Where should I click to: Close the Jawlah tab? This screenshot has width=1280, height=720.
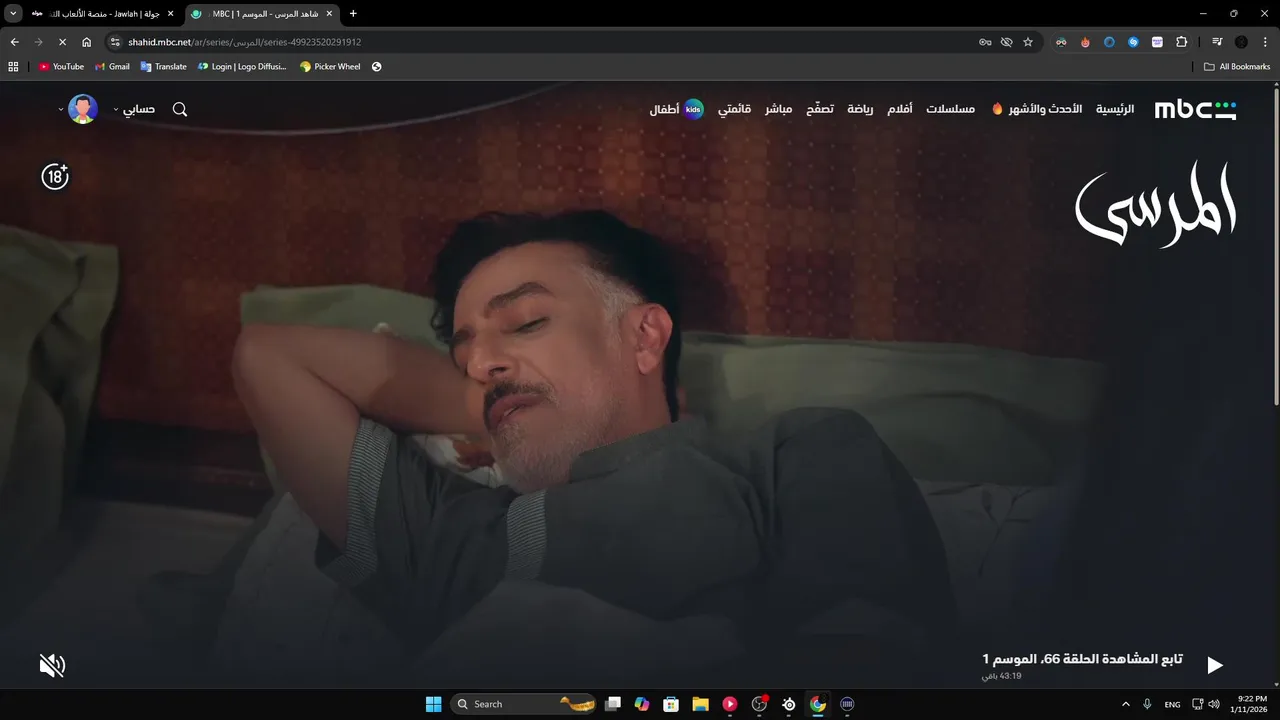click(x=170, y=14)
